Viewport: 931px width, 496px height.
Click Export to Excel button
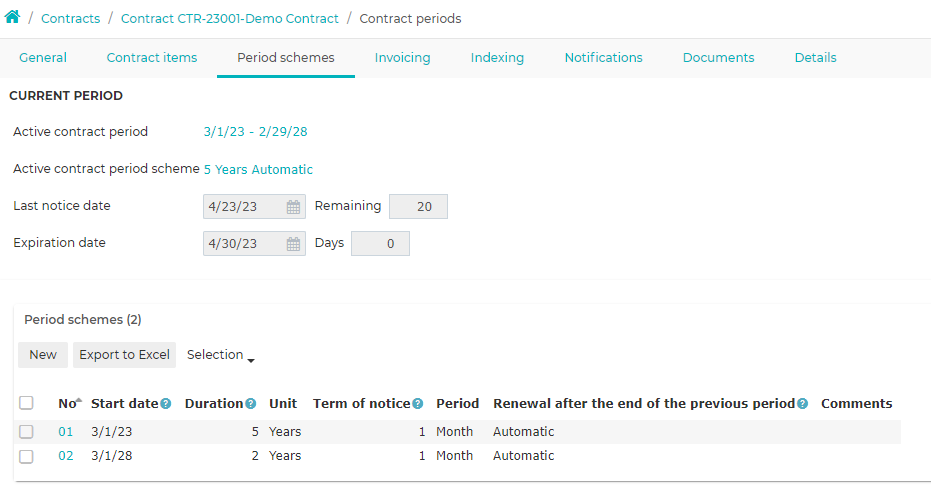point(125,355)
